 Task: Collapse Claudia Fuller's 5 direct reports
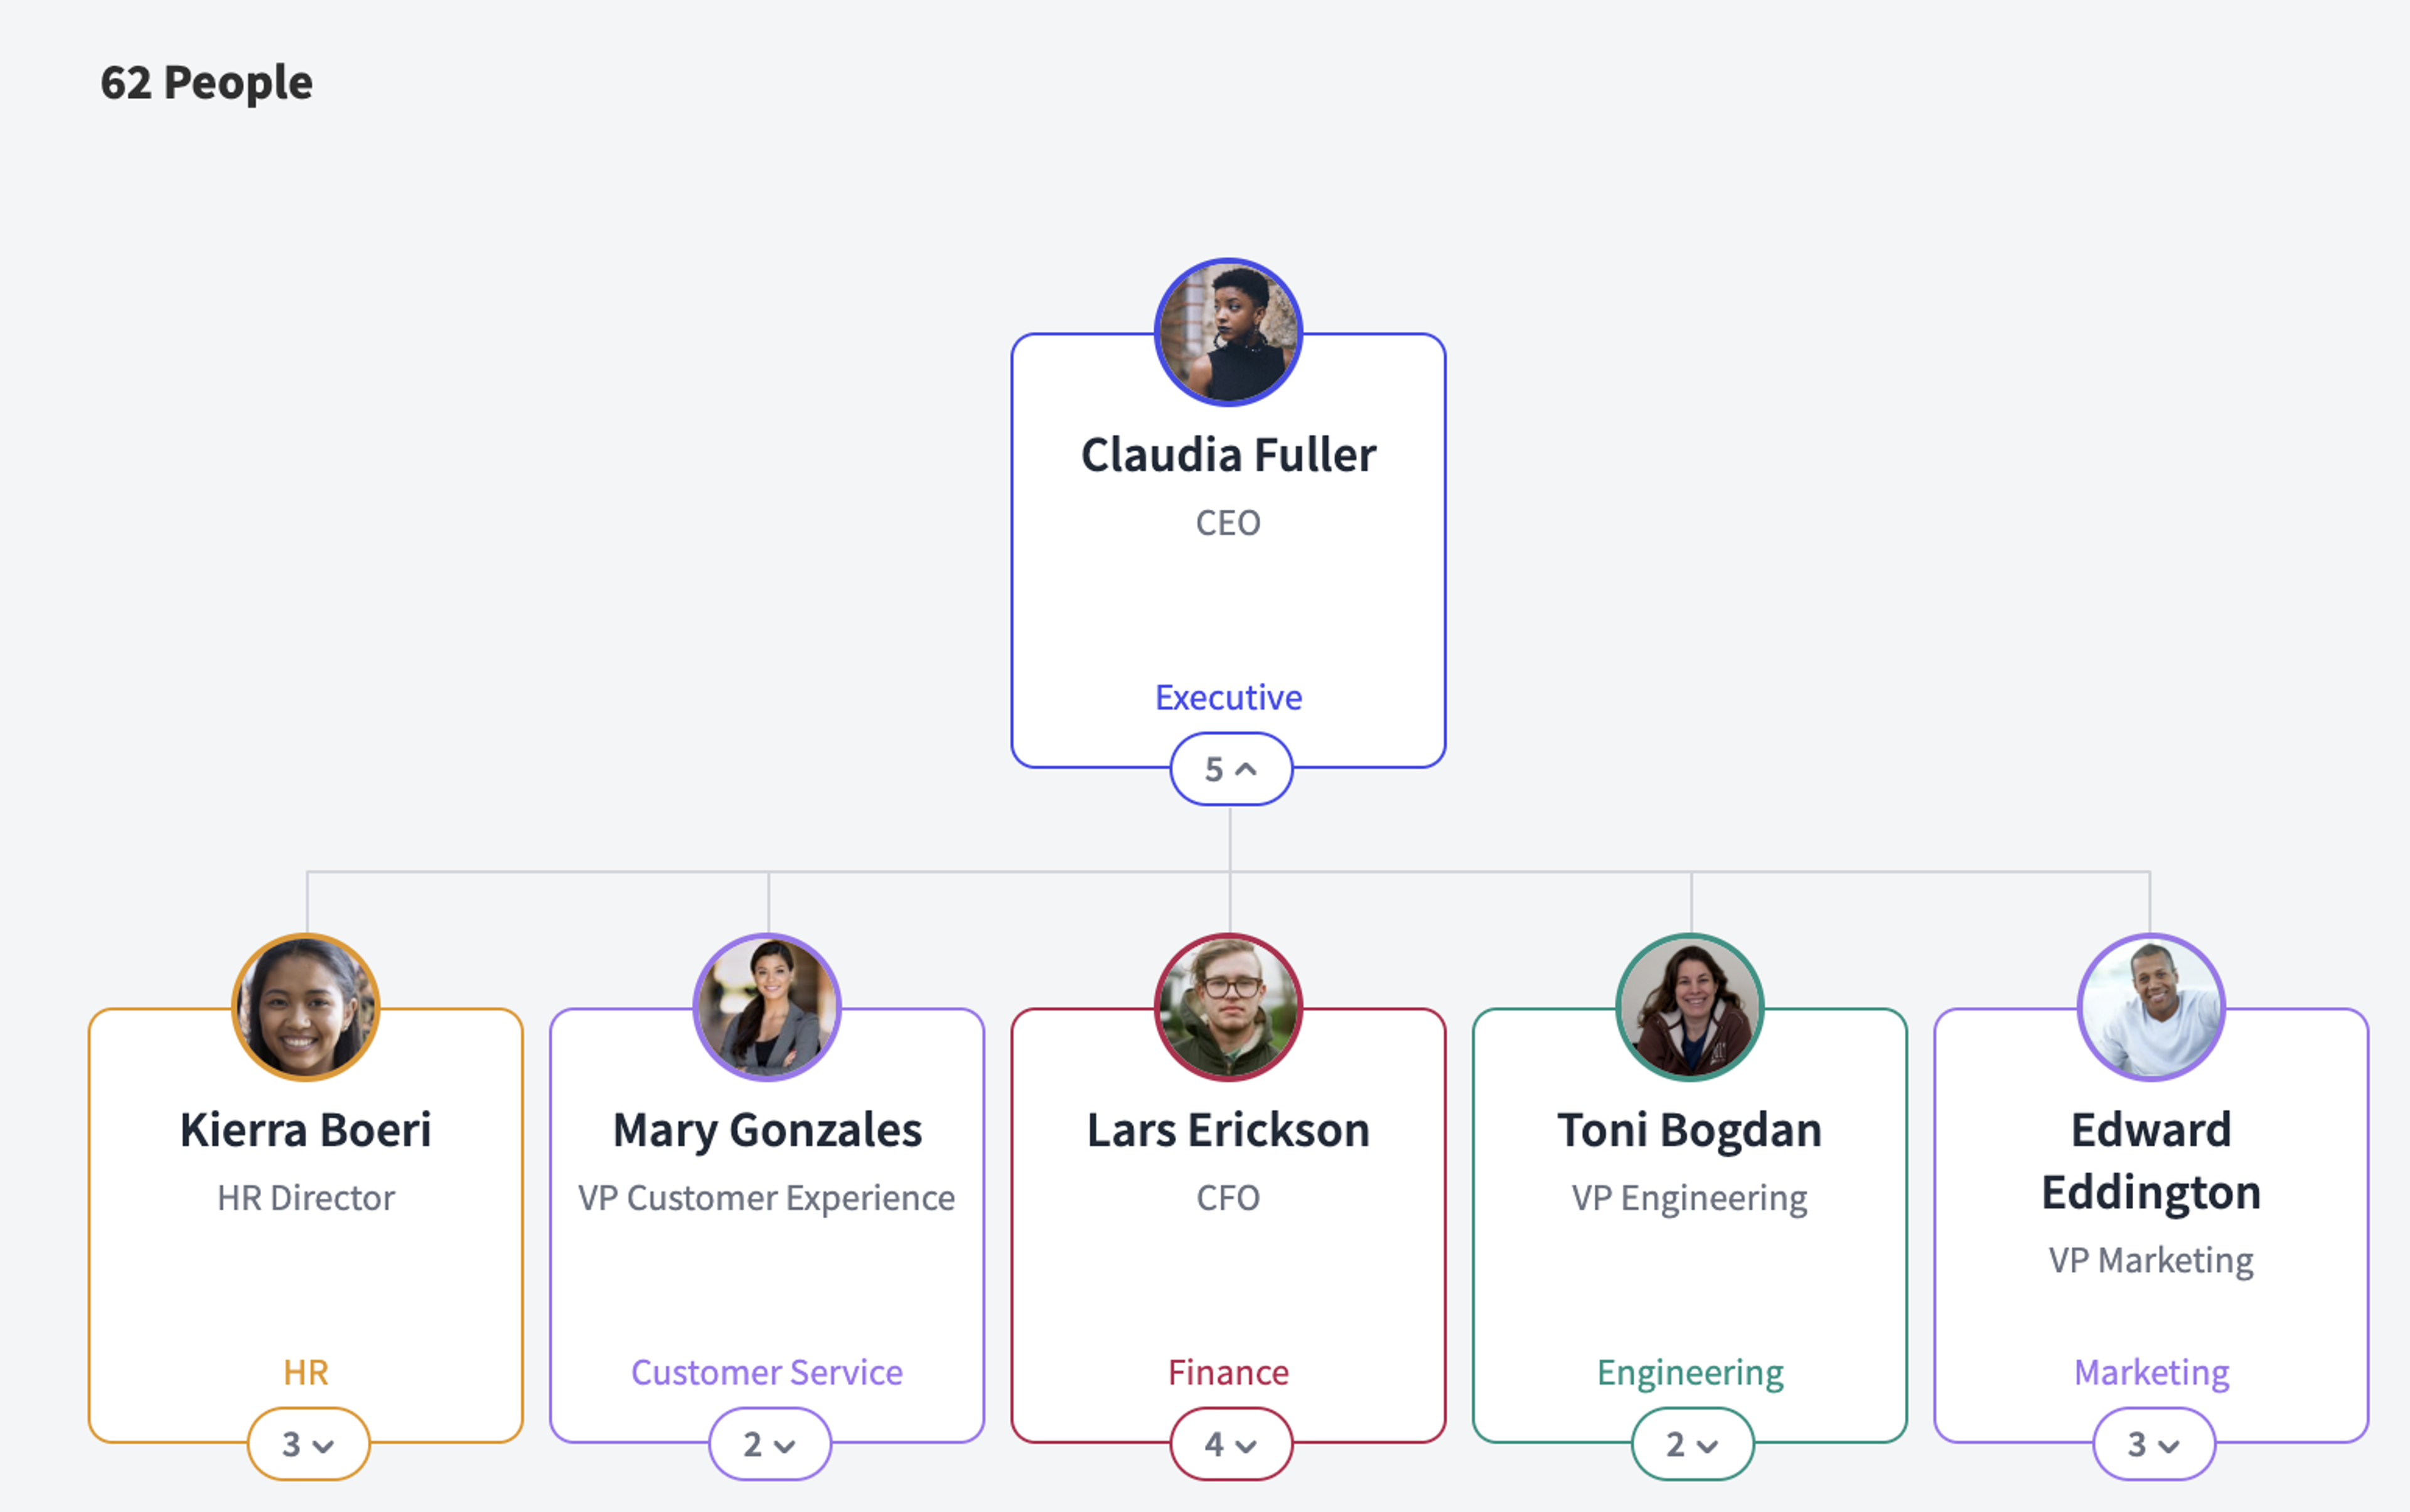(x=1231, y=769)
